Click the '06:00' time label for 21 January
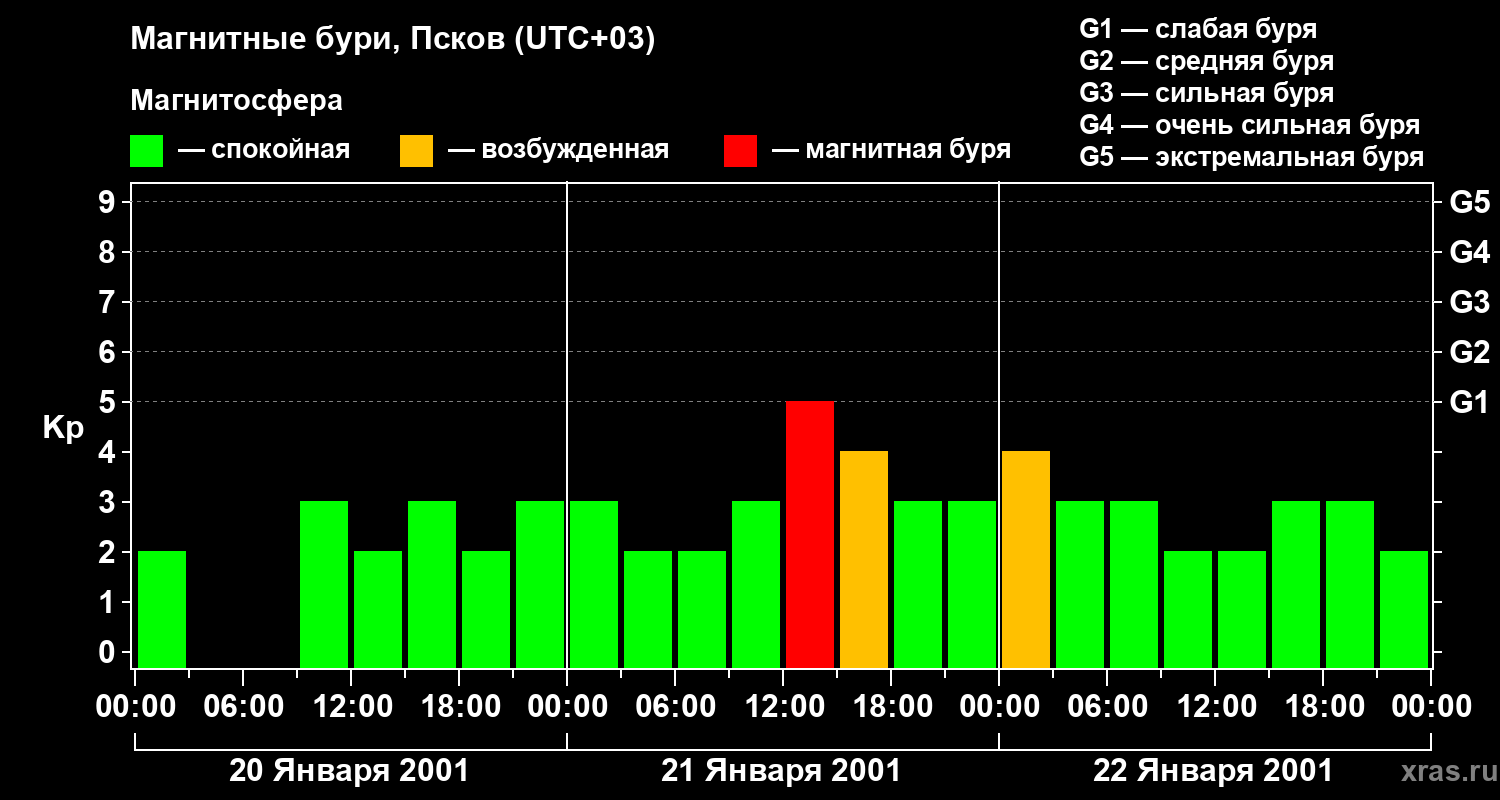1500x800 pixels. [674, 707]
